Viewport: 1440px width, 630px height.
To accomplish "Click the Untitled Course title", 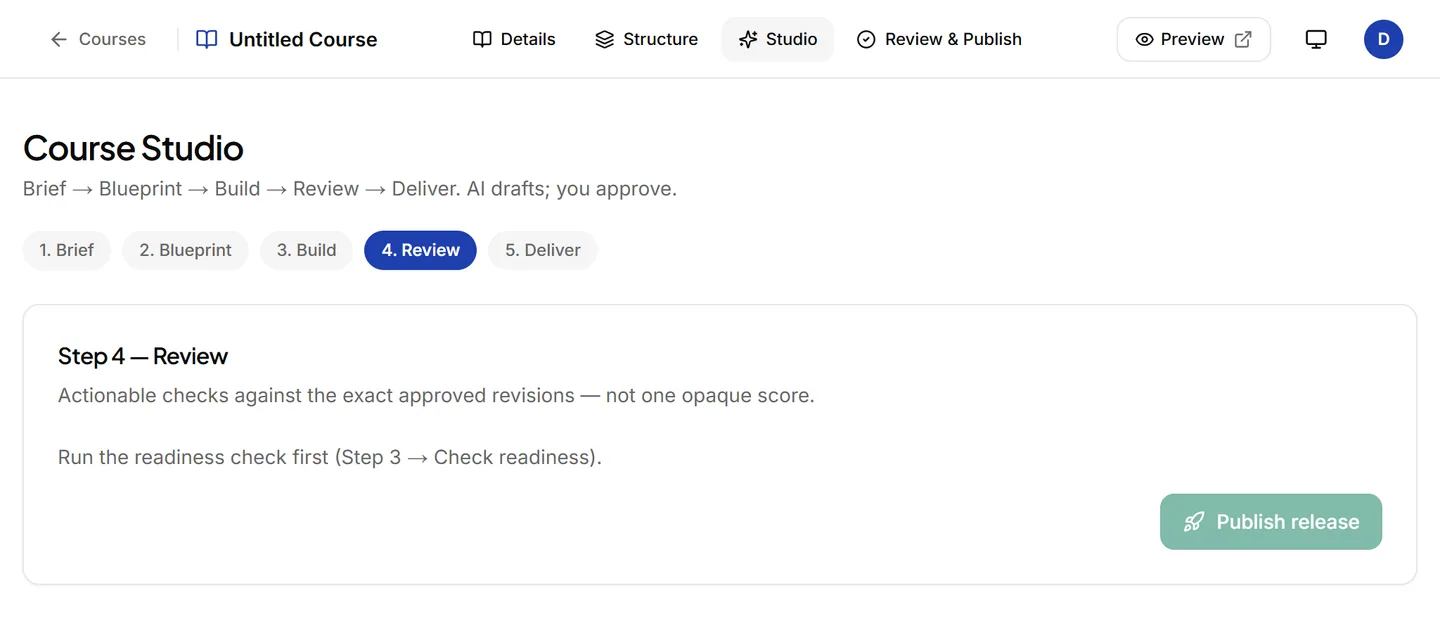I will click(303, 39).
